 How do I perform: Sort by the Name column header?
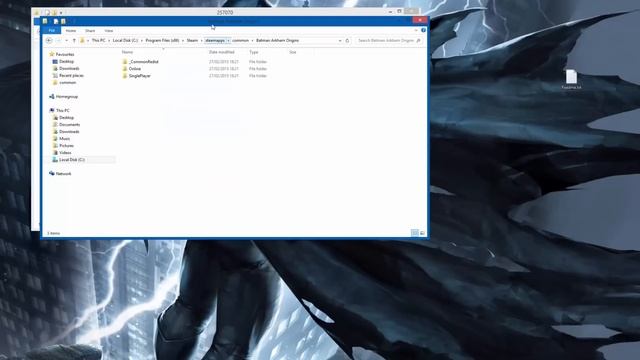point(127,52)
